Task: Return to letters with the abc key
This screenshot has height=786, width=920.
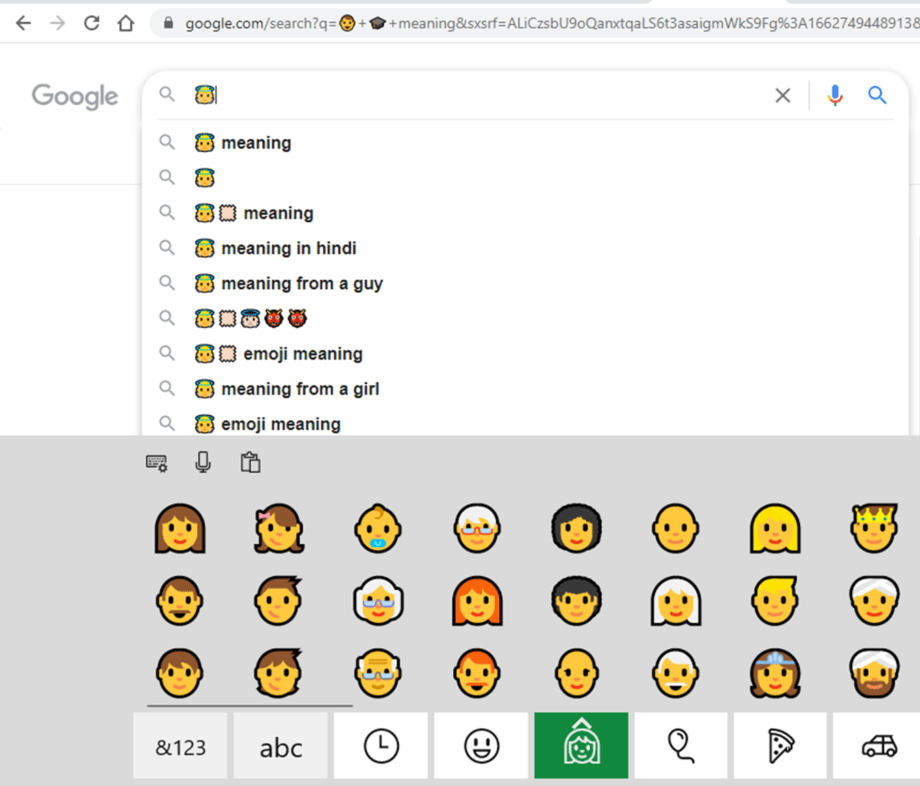Action: (x=280, y=745)
